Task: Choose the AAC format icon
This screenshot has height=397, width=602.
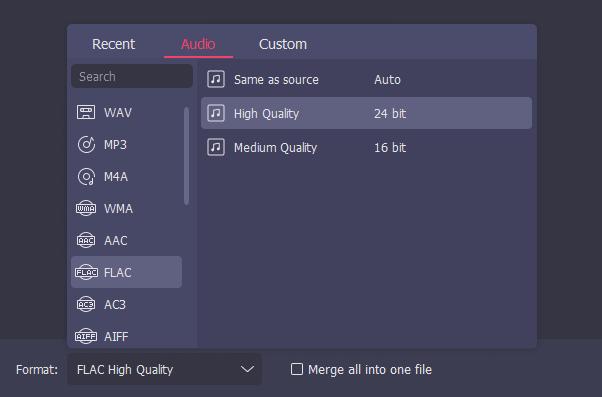Action: [x=86, y=240]
